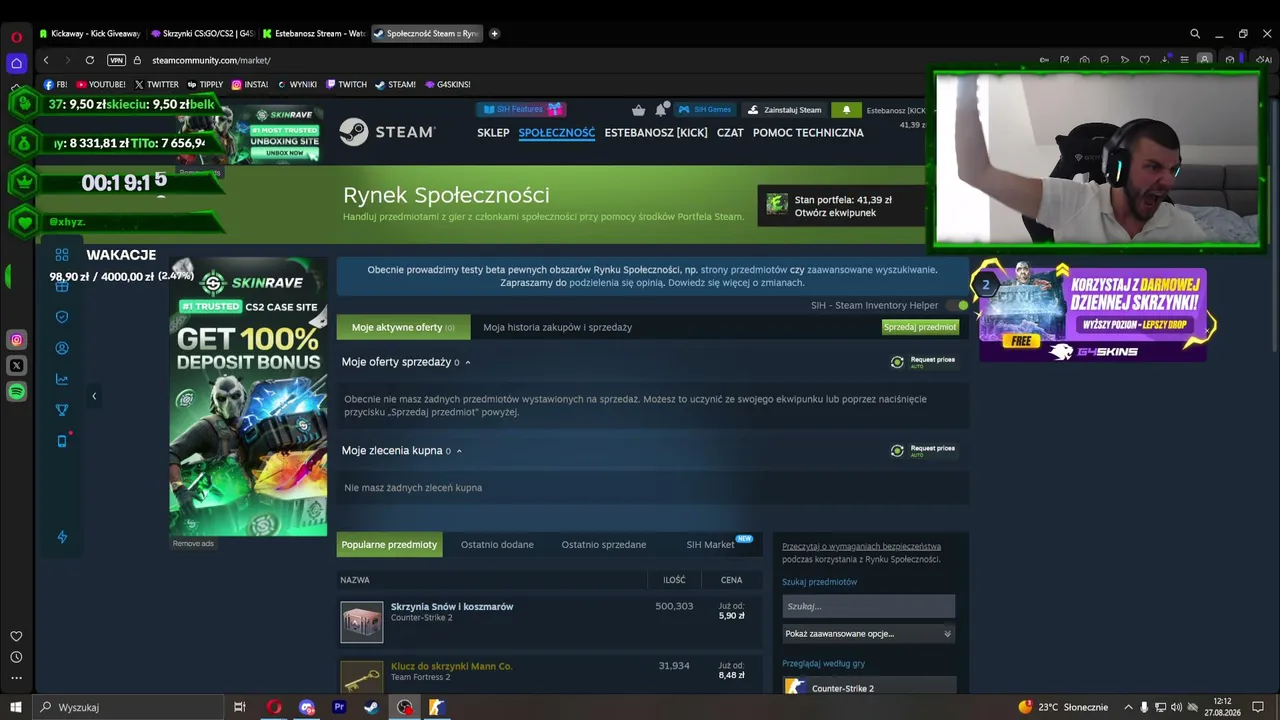Open the SKLEP menu in Steam

(493, 133)
